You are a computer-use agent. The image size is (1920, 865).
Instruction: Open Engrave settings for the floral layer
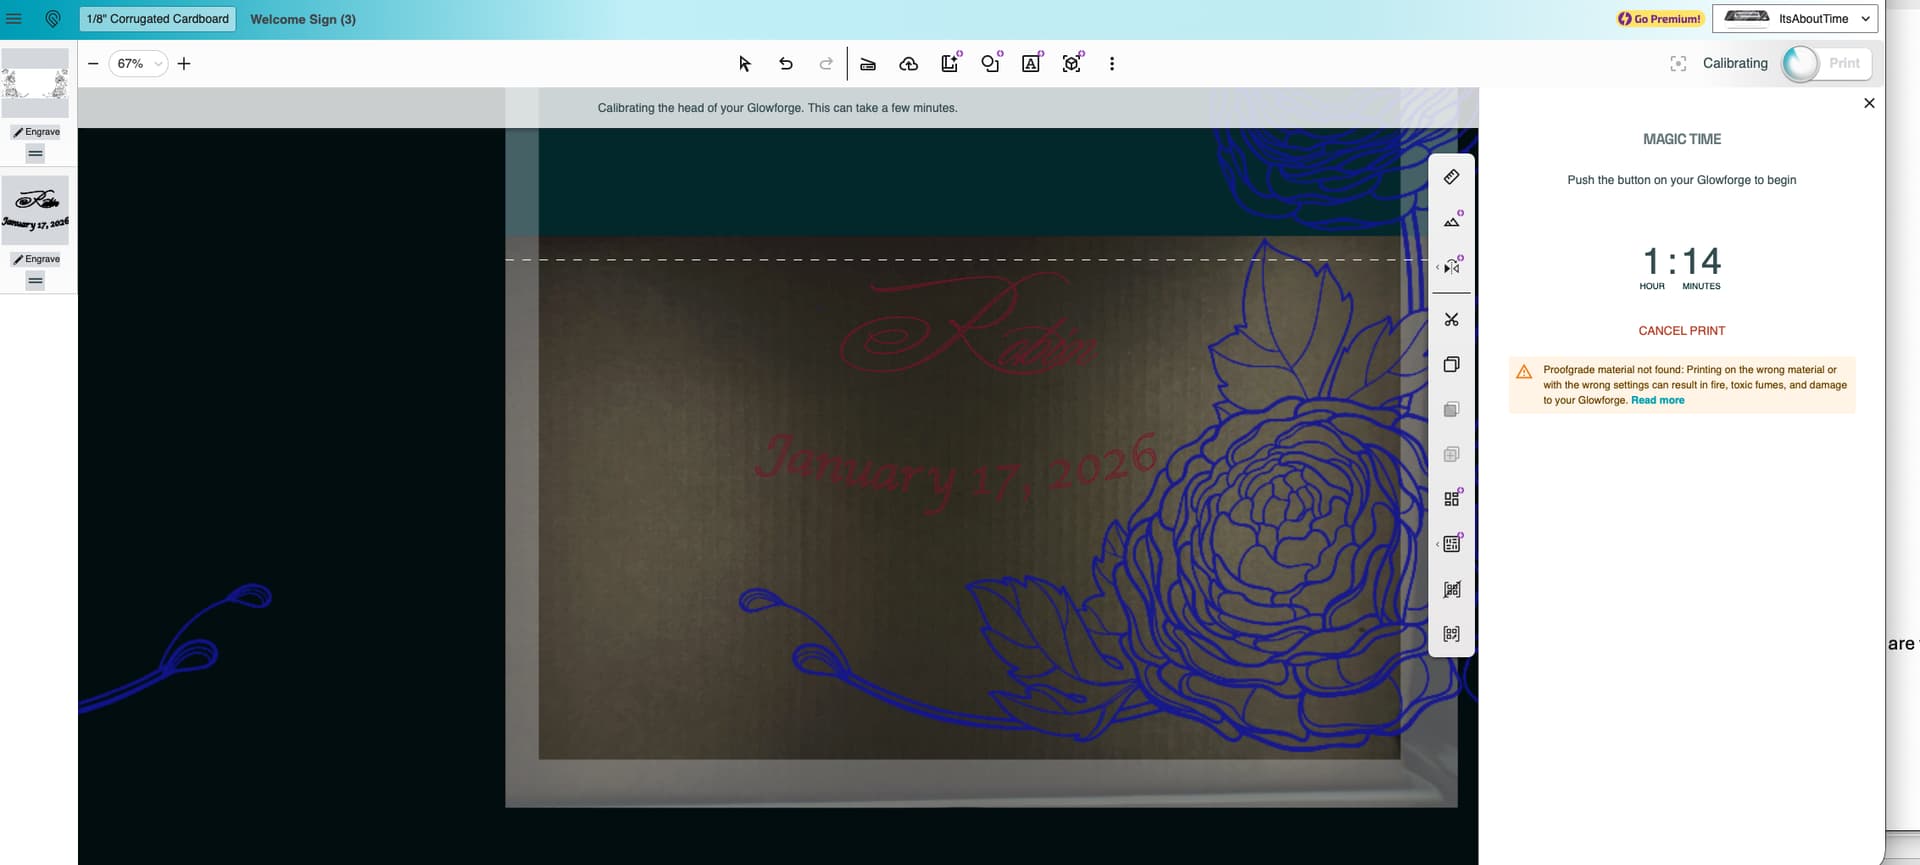pos(36,132)
